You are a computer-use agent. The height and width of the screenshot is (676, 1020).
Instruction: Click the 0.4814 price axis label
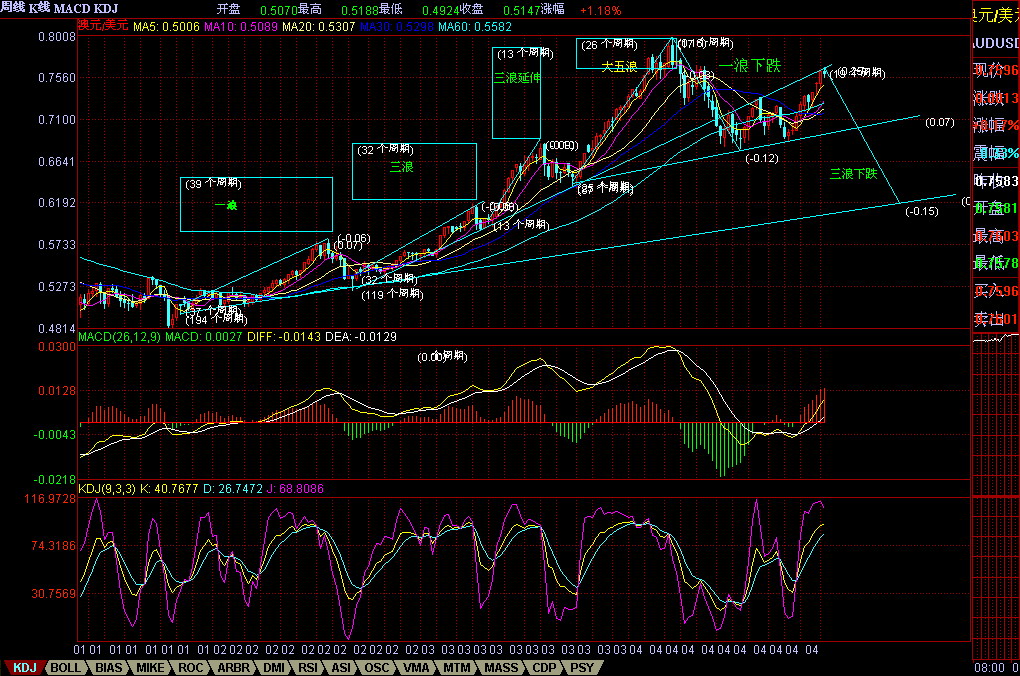point(57,329)
